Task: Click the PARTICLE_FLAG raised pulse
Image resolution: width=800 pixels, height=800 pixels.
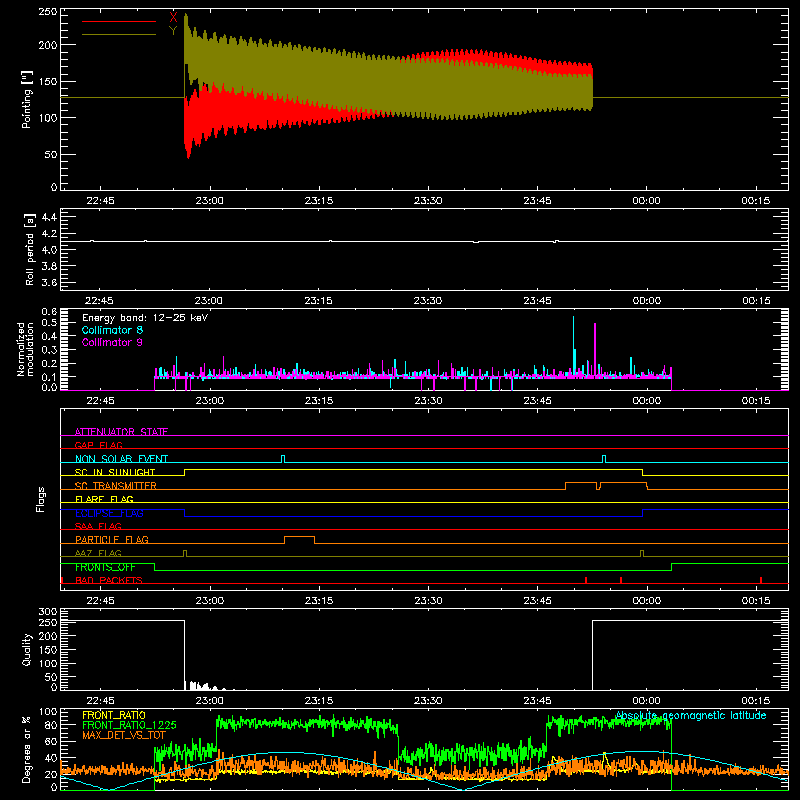Action: click(299, 540)
